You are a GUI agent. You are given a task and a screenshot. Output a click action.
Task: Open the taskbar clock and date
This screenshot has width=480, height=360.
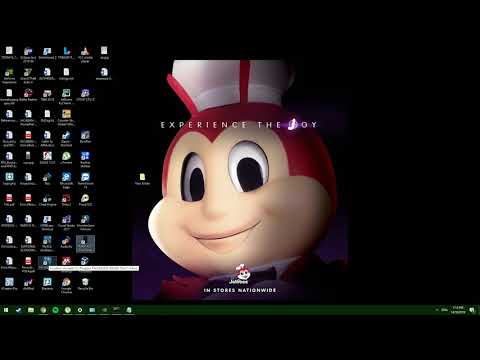(458, 310)
